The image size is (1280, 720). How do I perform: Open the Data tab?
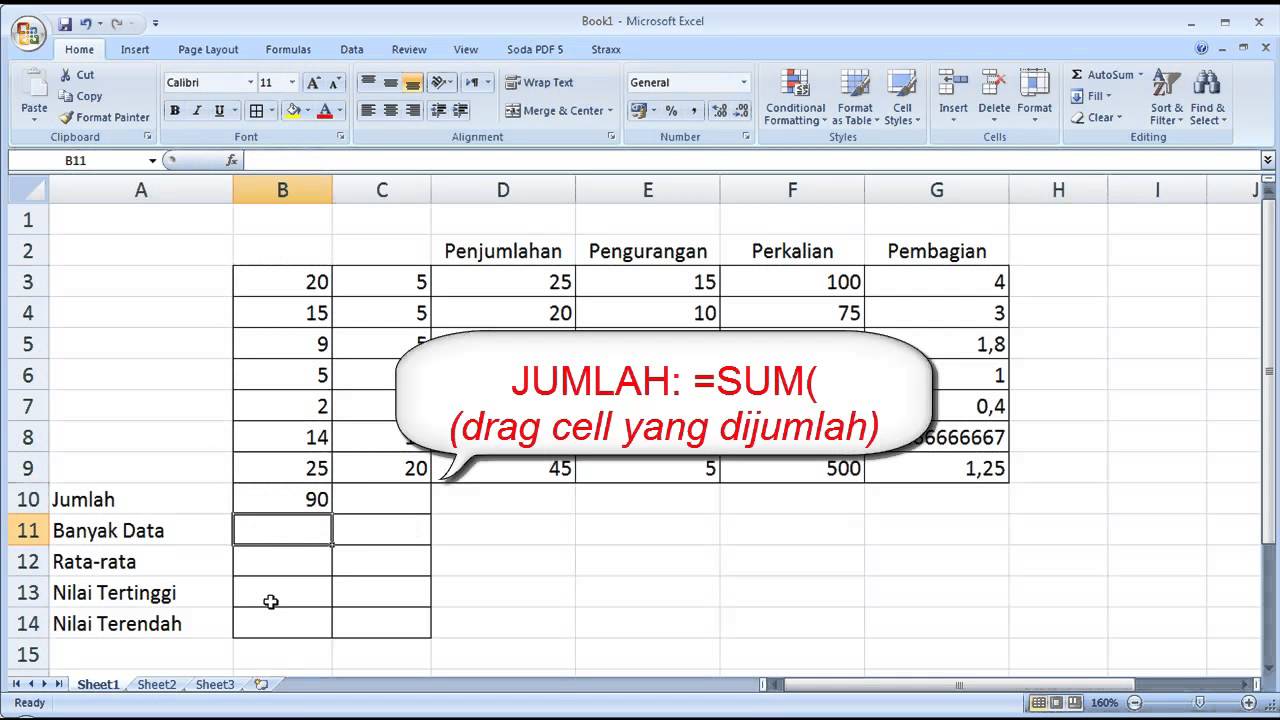352,49
